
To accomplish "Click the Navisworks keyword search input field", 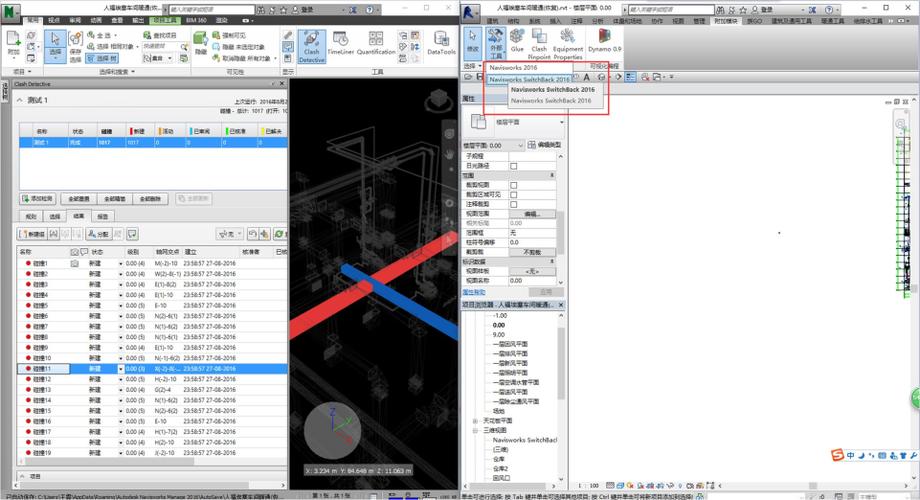I will 212,10.
